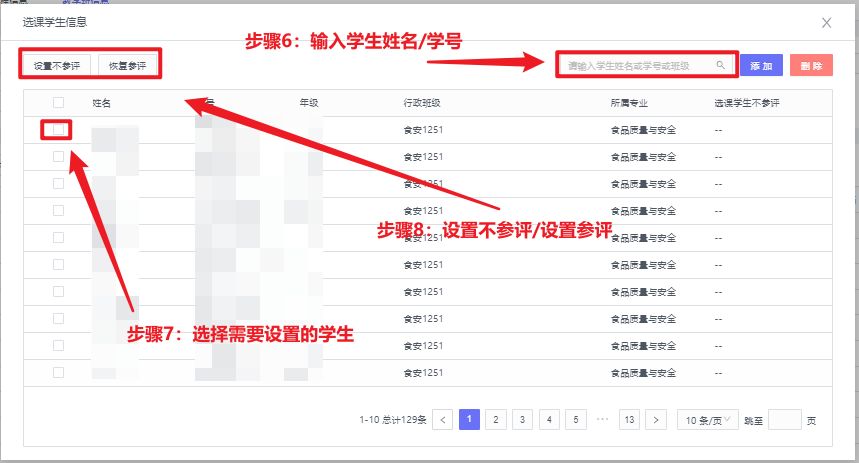
Task: Click the pagination ellipsis to skip pages
Action: pyautogui.click(x=602, y=420)
